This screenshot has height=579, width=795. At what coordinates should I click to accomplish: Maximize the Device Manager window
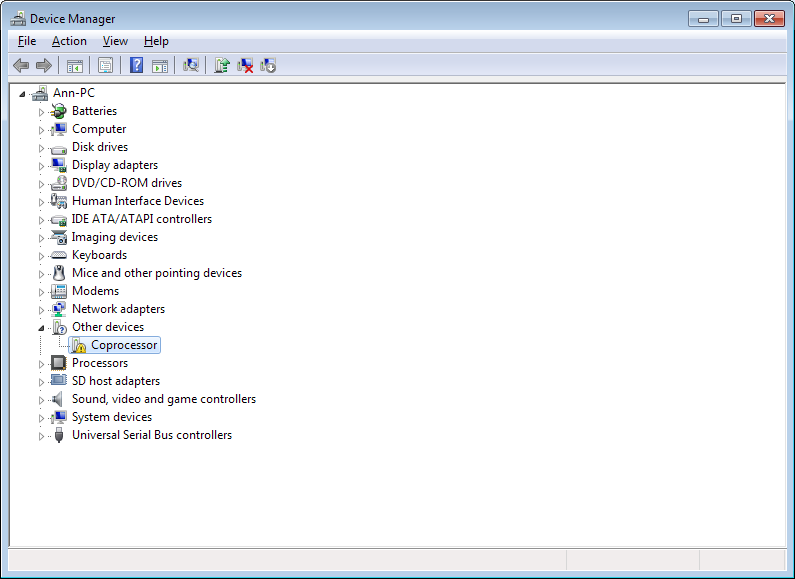point(736,19)
